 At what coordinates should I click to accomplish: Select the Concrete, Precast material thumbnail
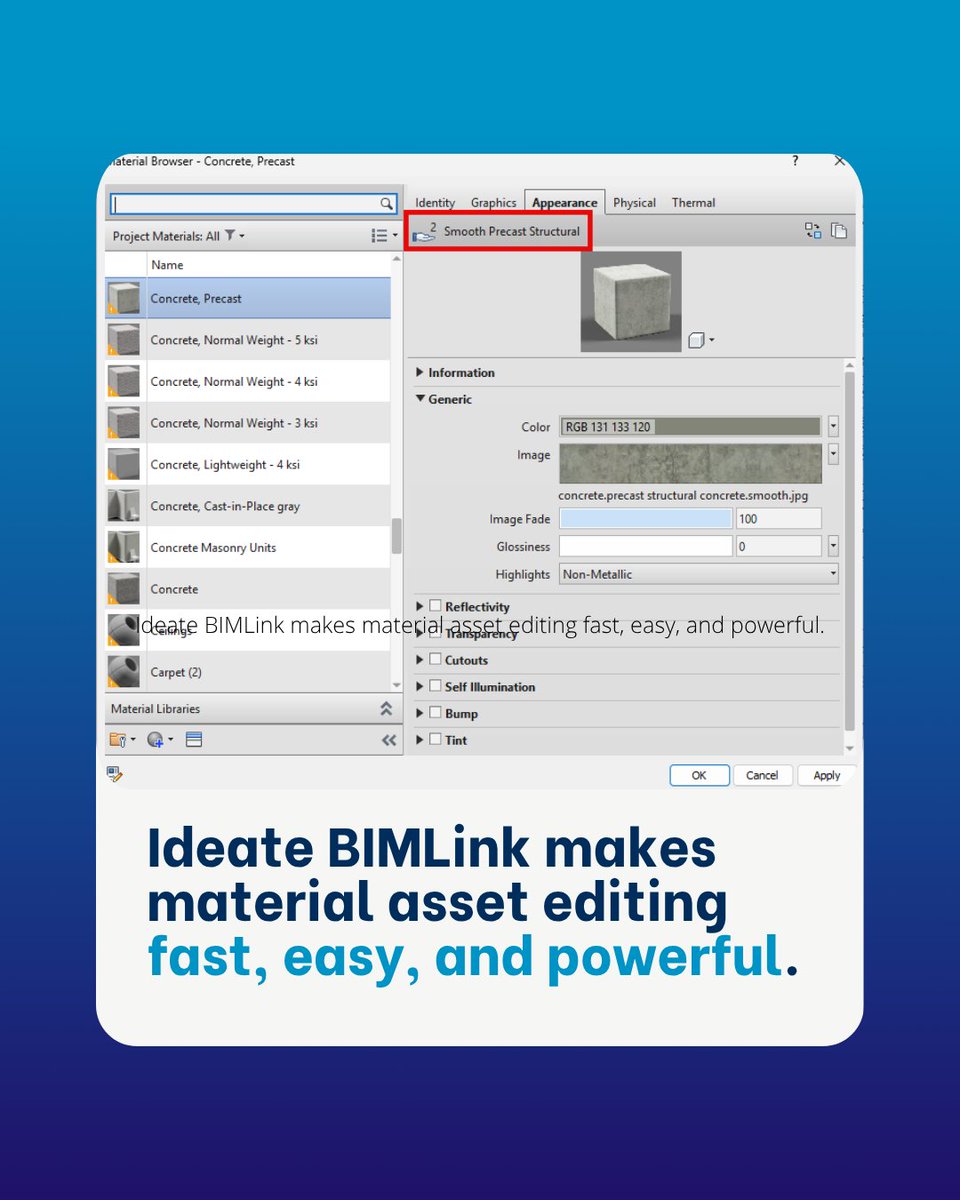(124, 299)
